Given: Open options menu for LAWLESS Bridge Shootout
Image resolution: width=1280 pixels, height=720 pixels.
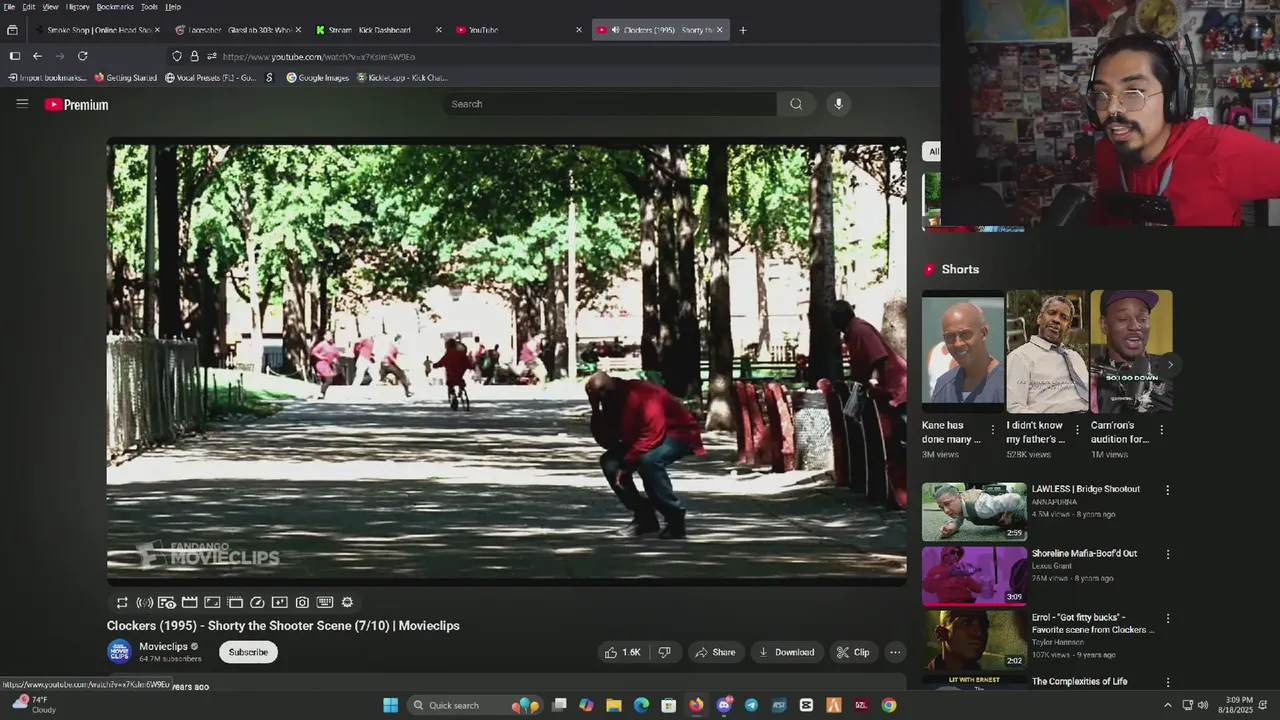Looking at the screenshot, I should pos(1167,490).
